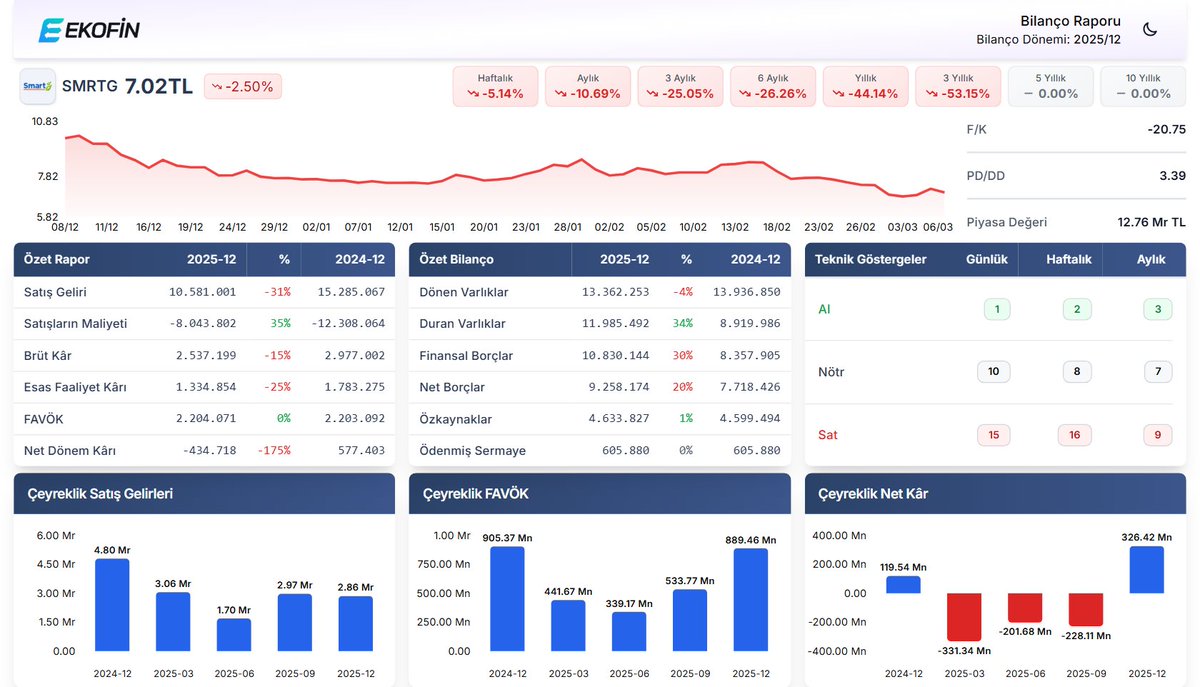Image resolution: width=1200 pixels, height=687 pixels.
Task: Click the F/K value -20.75
Action: (1167, 129)
